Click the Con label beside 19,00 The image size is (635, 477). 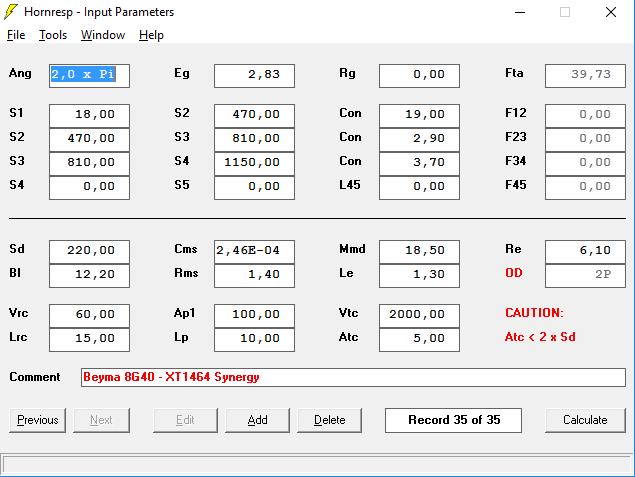point(350,113)
